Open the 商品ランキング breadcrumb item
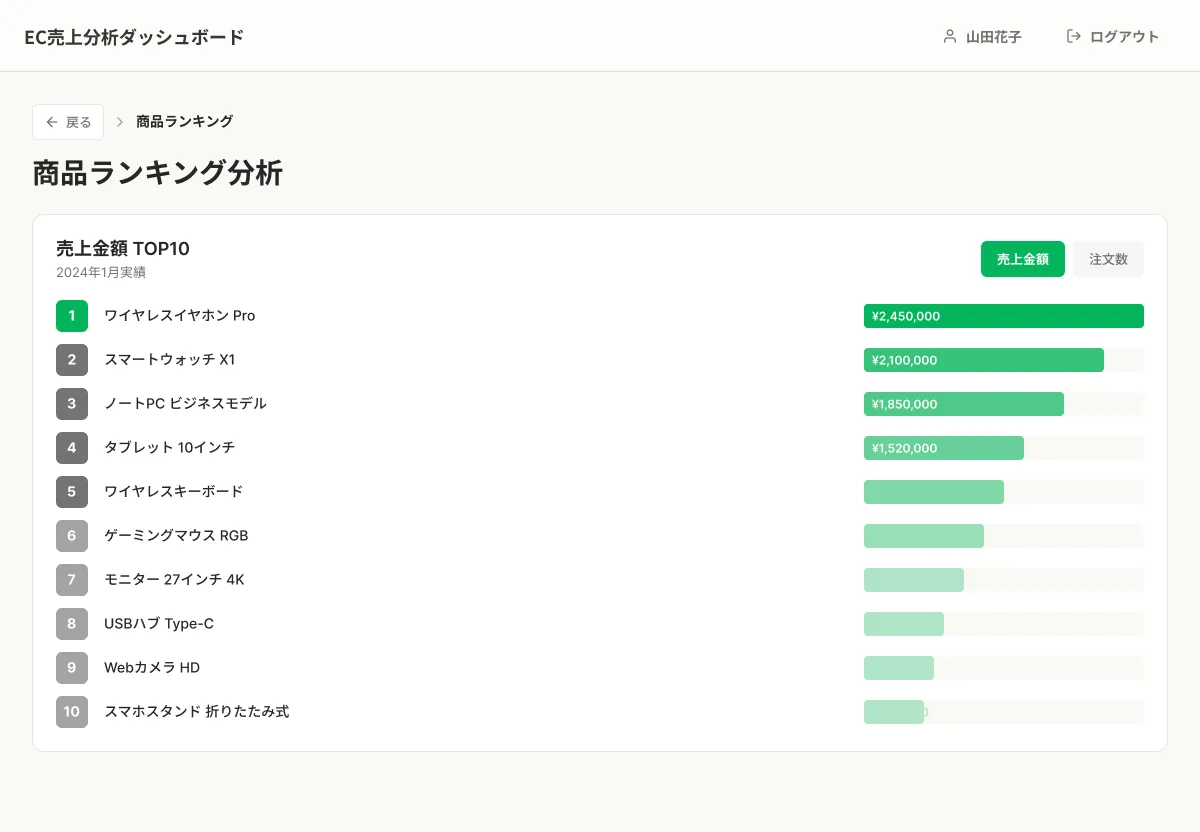The width and height of the screenshot is (1200, 832). (x=184, y=121)
